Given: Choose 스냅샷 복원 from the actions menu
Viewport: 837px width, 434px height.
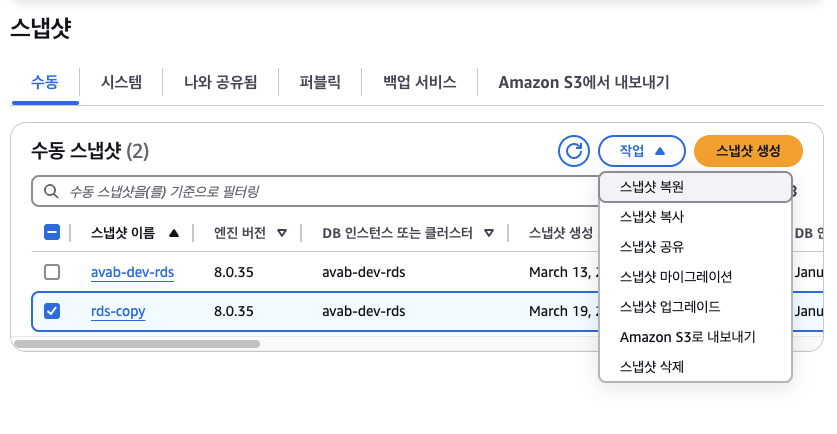Looking at the screenshot, I should pyautogui.click(x=652, y=186).
